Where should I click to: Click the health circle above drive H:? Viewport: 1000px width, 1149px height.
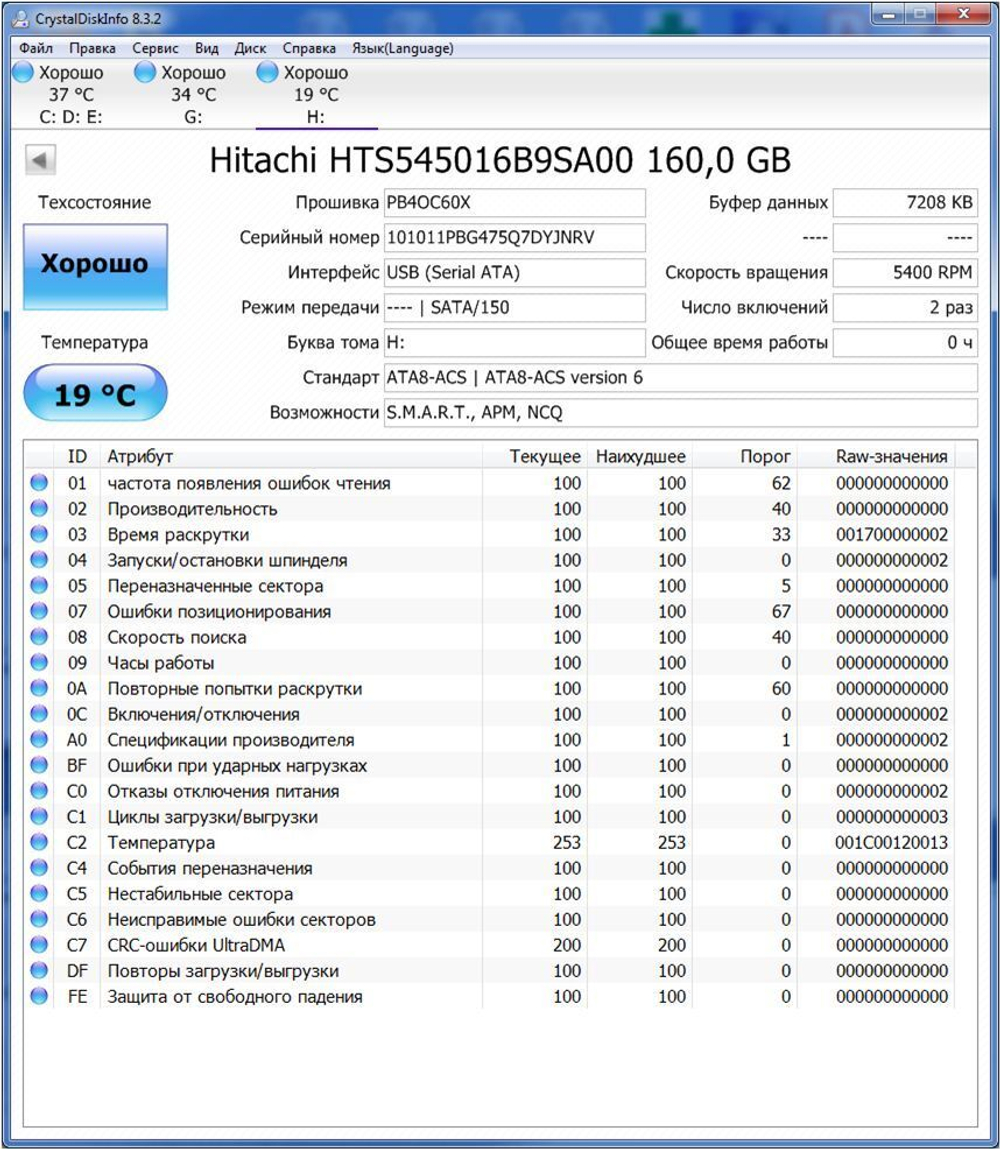(x=266, y=72)
